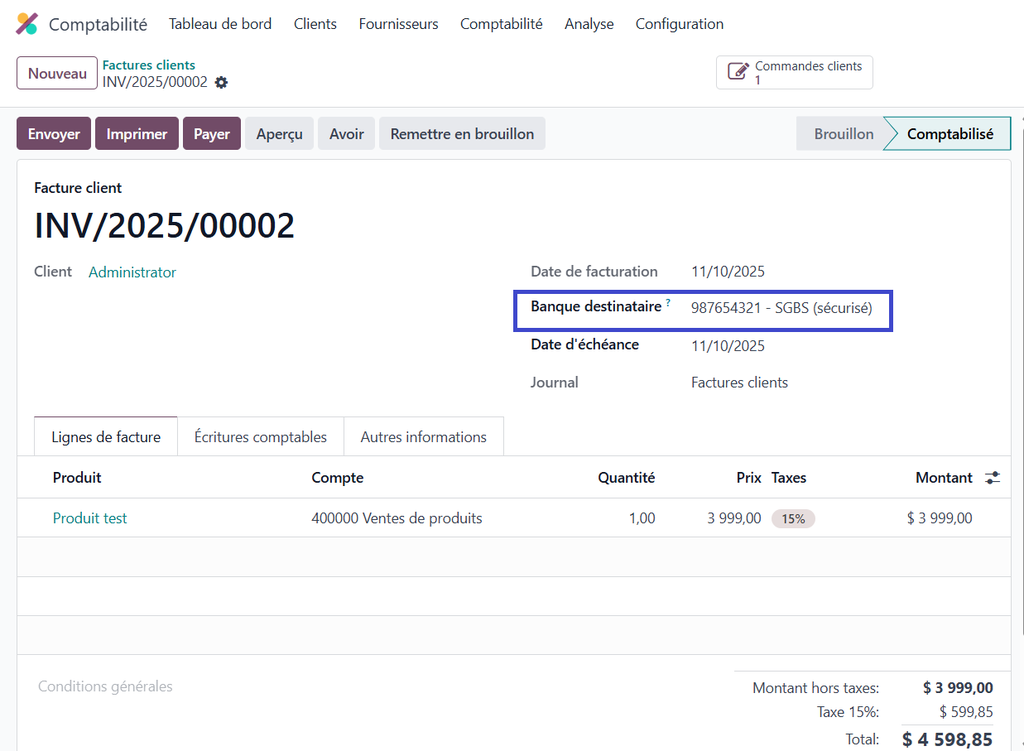1024x751 pixels.
Task: Click the Banque destinataire help question mark
Action: pyautogui.click(x=668, y=302)
